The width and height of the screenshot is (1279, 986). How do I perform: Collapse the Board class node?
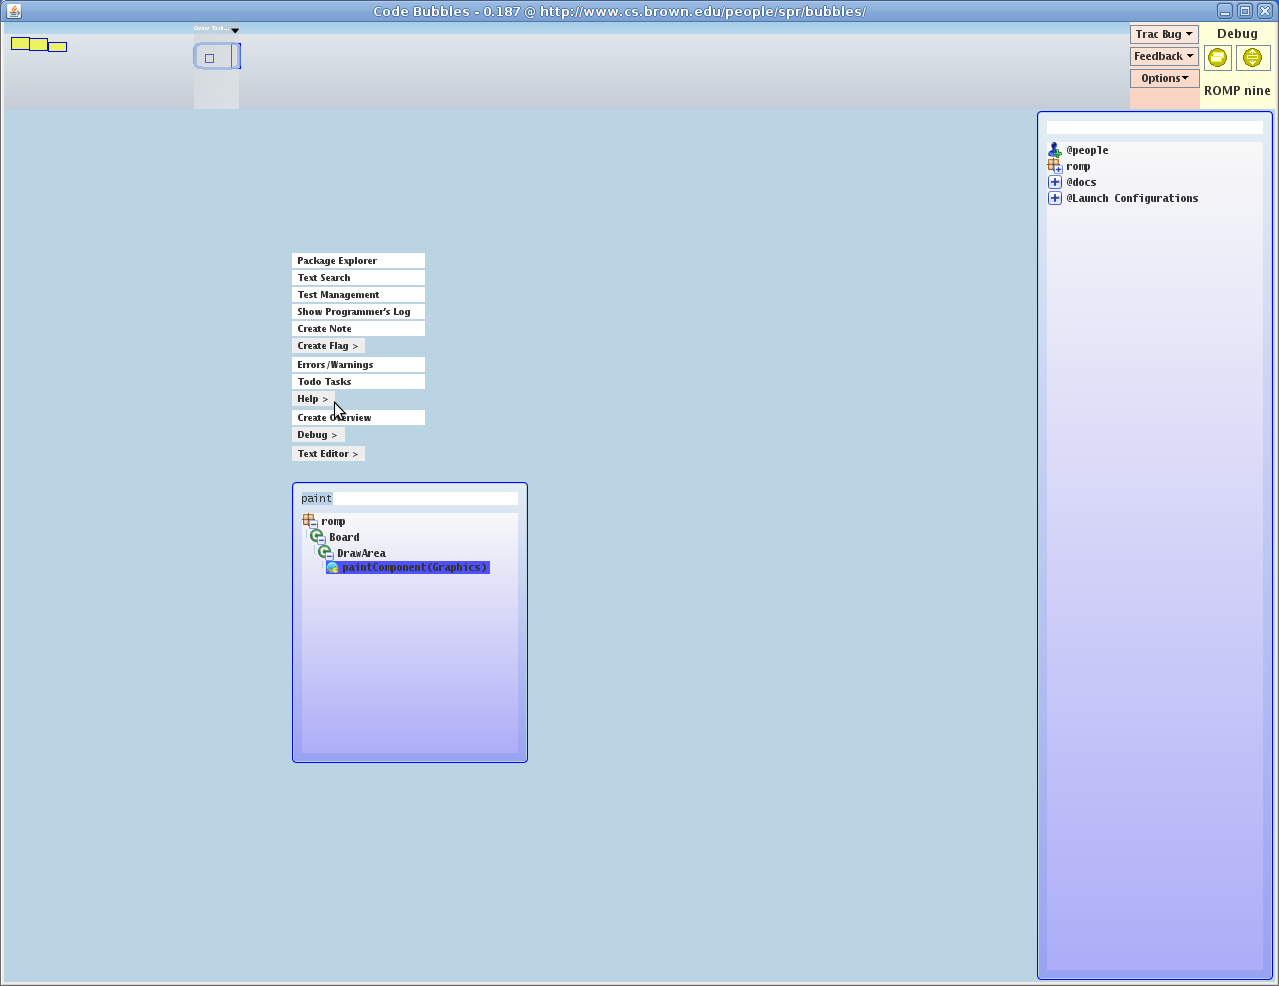coord(321,540)
